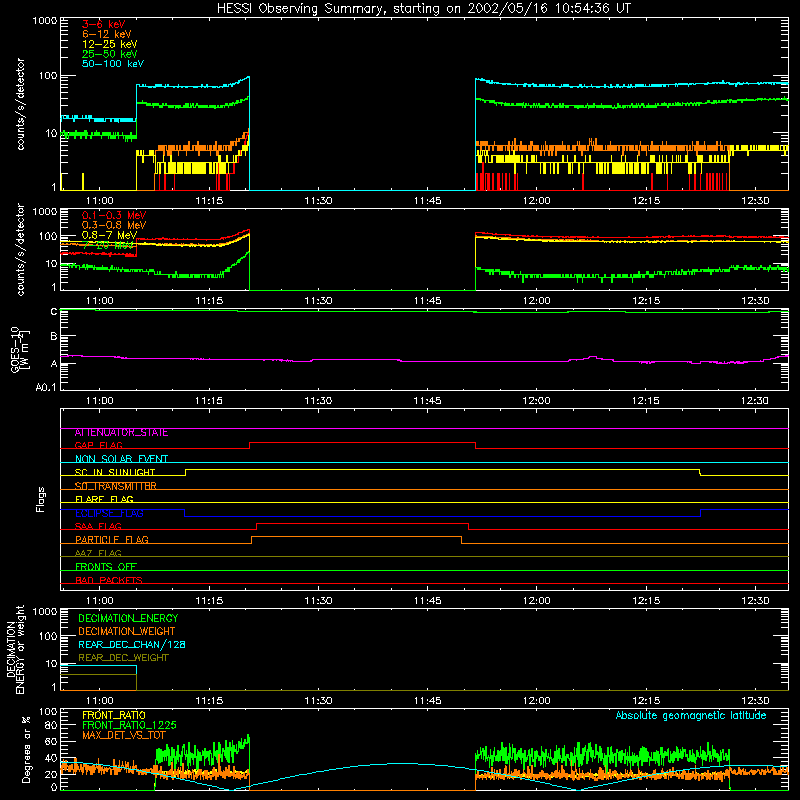Click the Degrees or % axis title
Viewport: 800px width, 800px height.
pyautogui.click(x=26, y=749)
